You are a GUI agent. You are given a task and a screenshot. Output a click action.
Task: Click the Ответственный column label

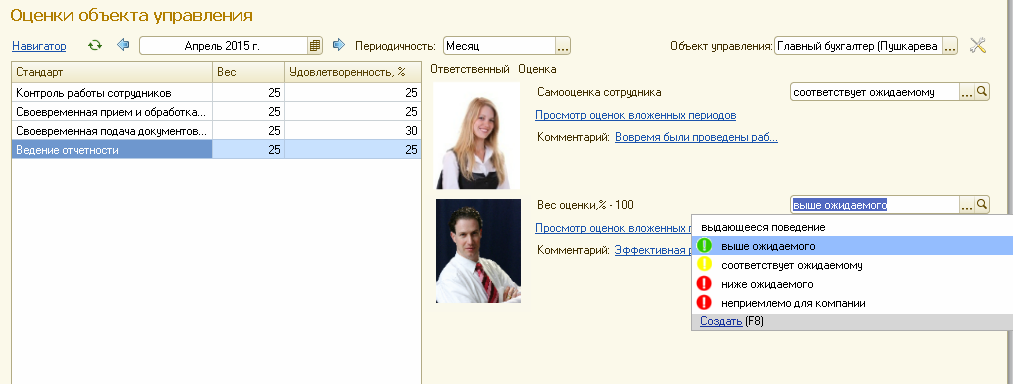470,69
